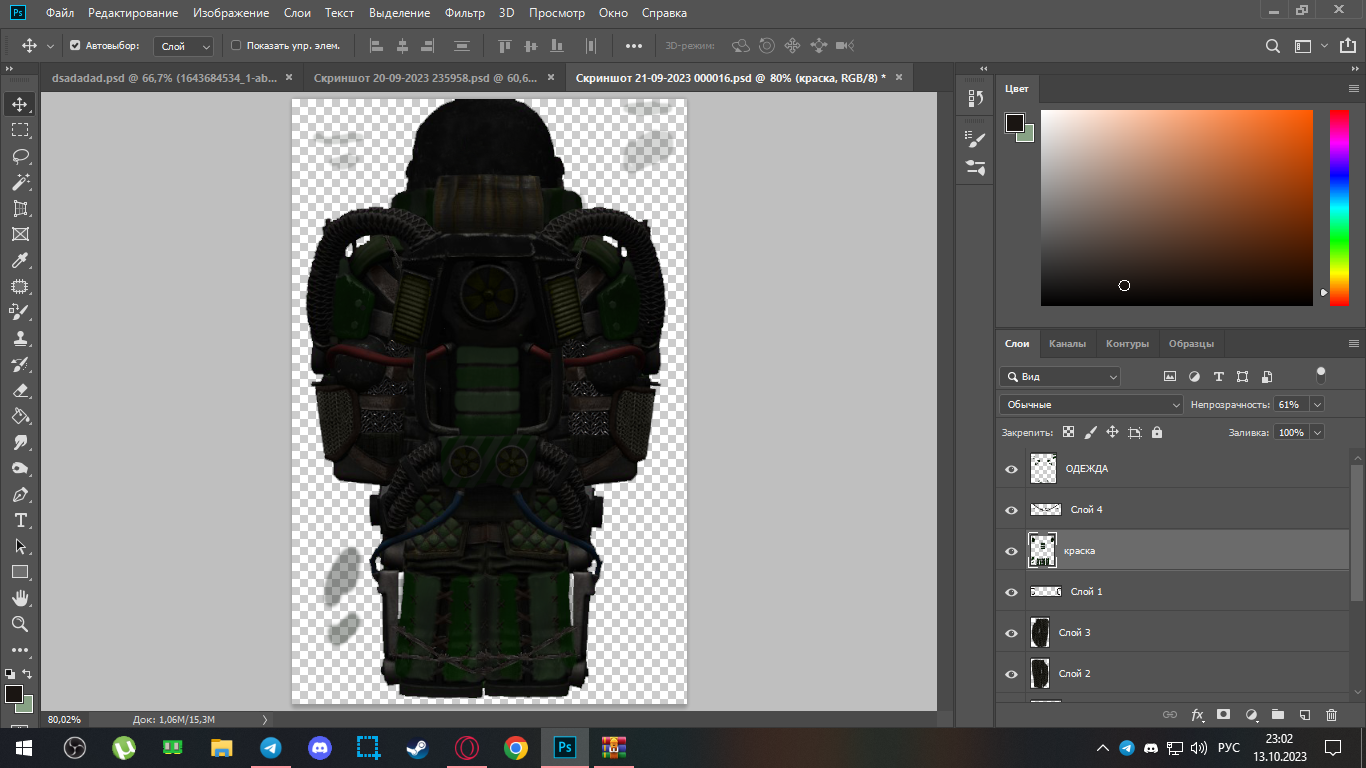Open the Слои menu in menu bar
Viewport: 1366px width, 768px height.
(x=297, y=13)
